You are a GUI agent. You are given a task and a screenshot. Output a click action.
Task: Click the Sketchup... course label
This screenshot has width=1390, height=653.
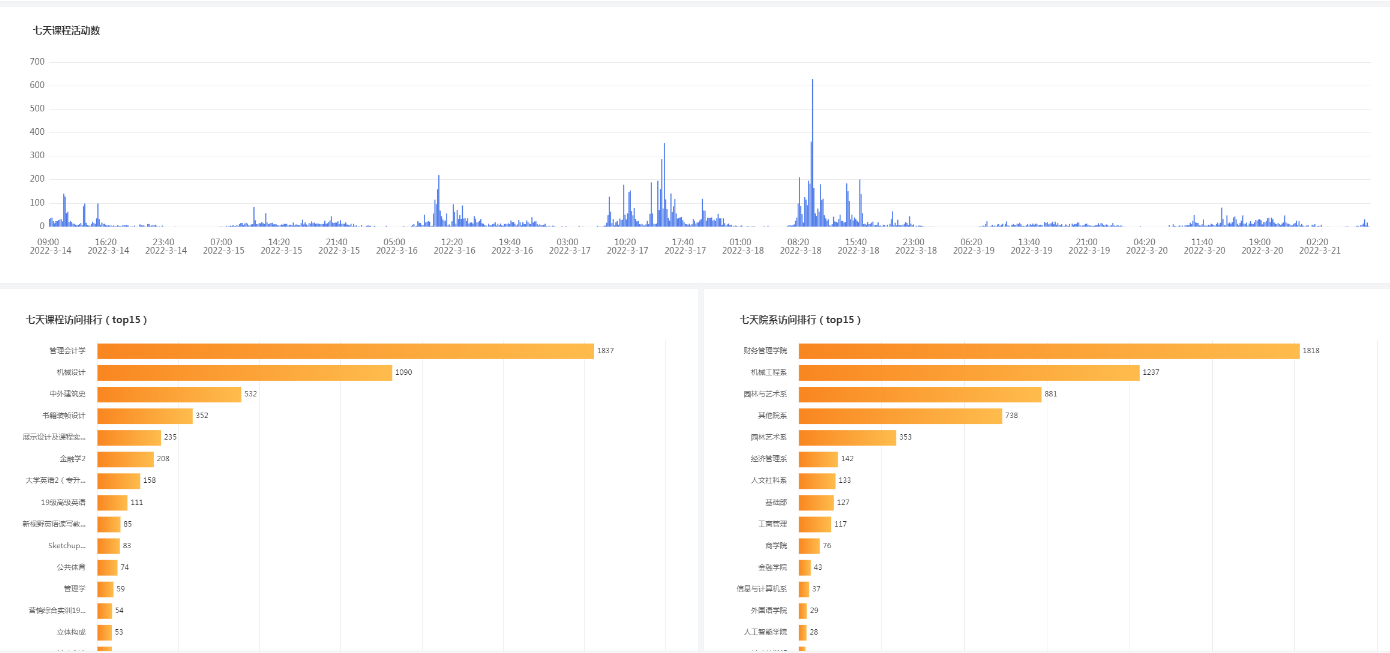[67, 546]
